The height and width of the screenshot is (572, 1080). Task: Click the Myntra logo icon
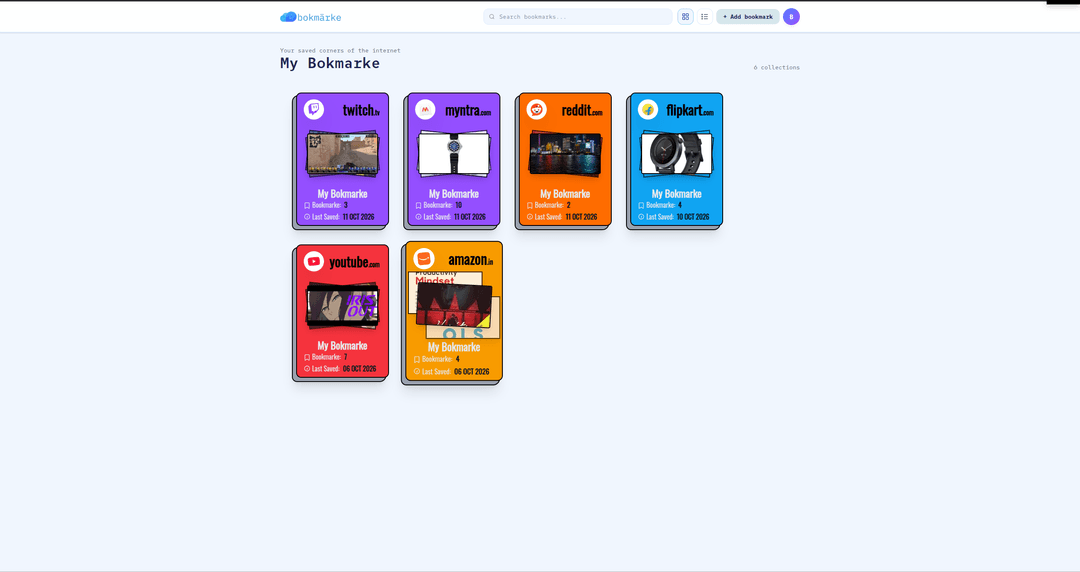point(425,110)
